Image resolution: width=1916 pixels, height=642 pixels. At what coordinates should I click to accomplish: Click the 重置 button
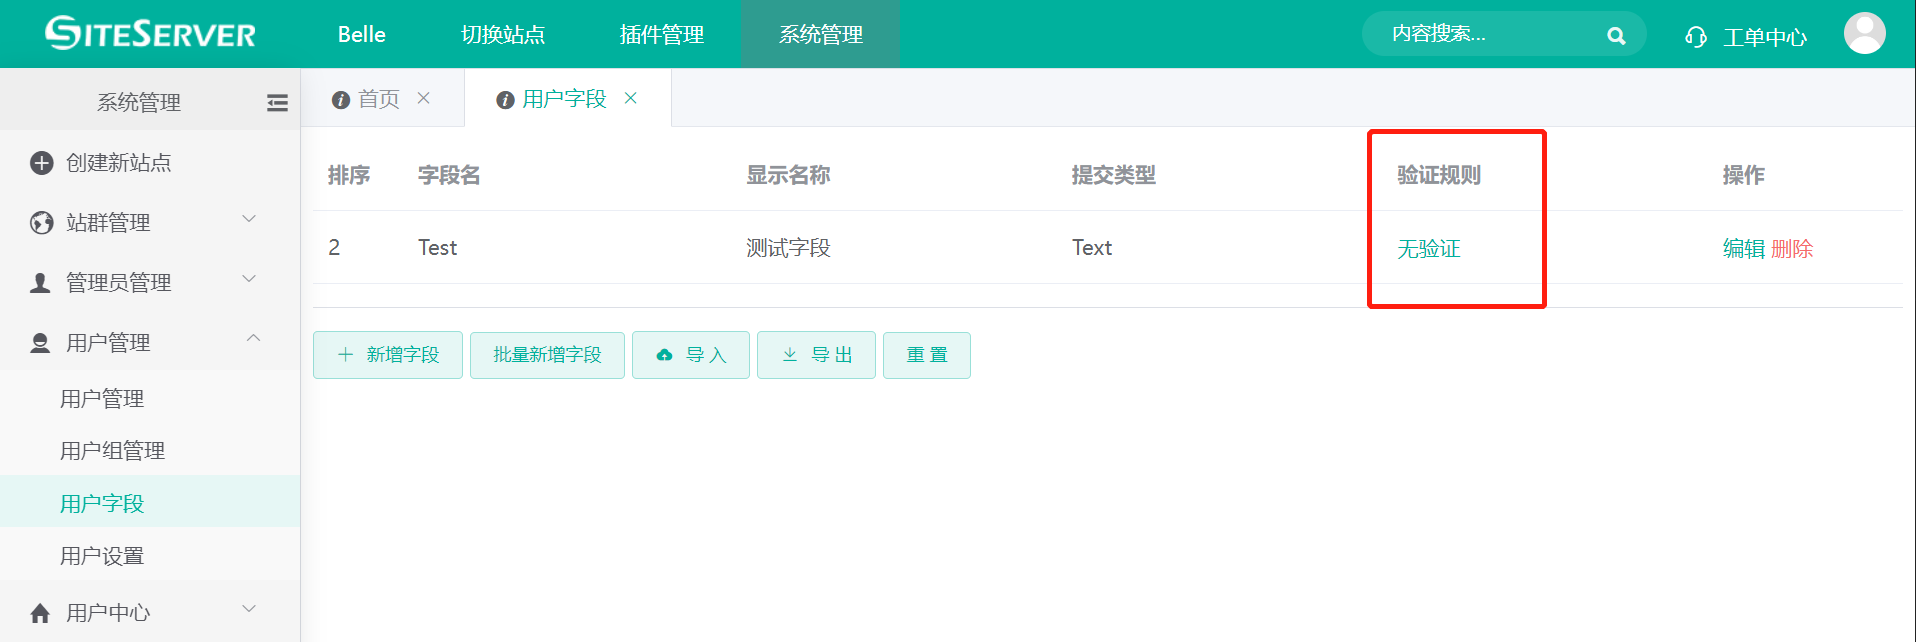927,355
